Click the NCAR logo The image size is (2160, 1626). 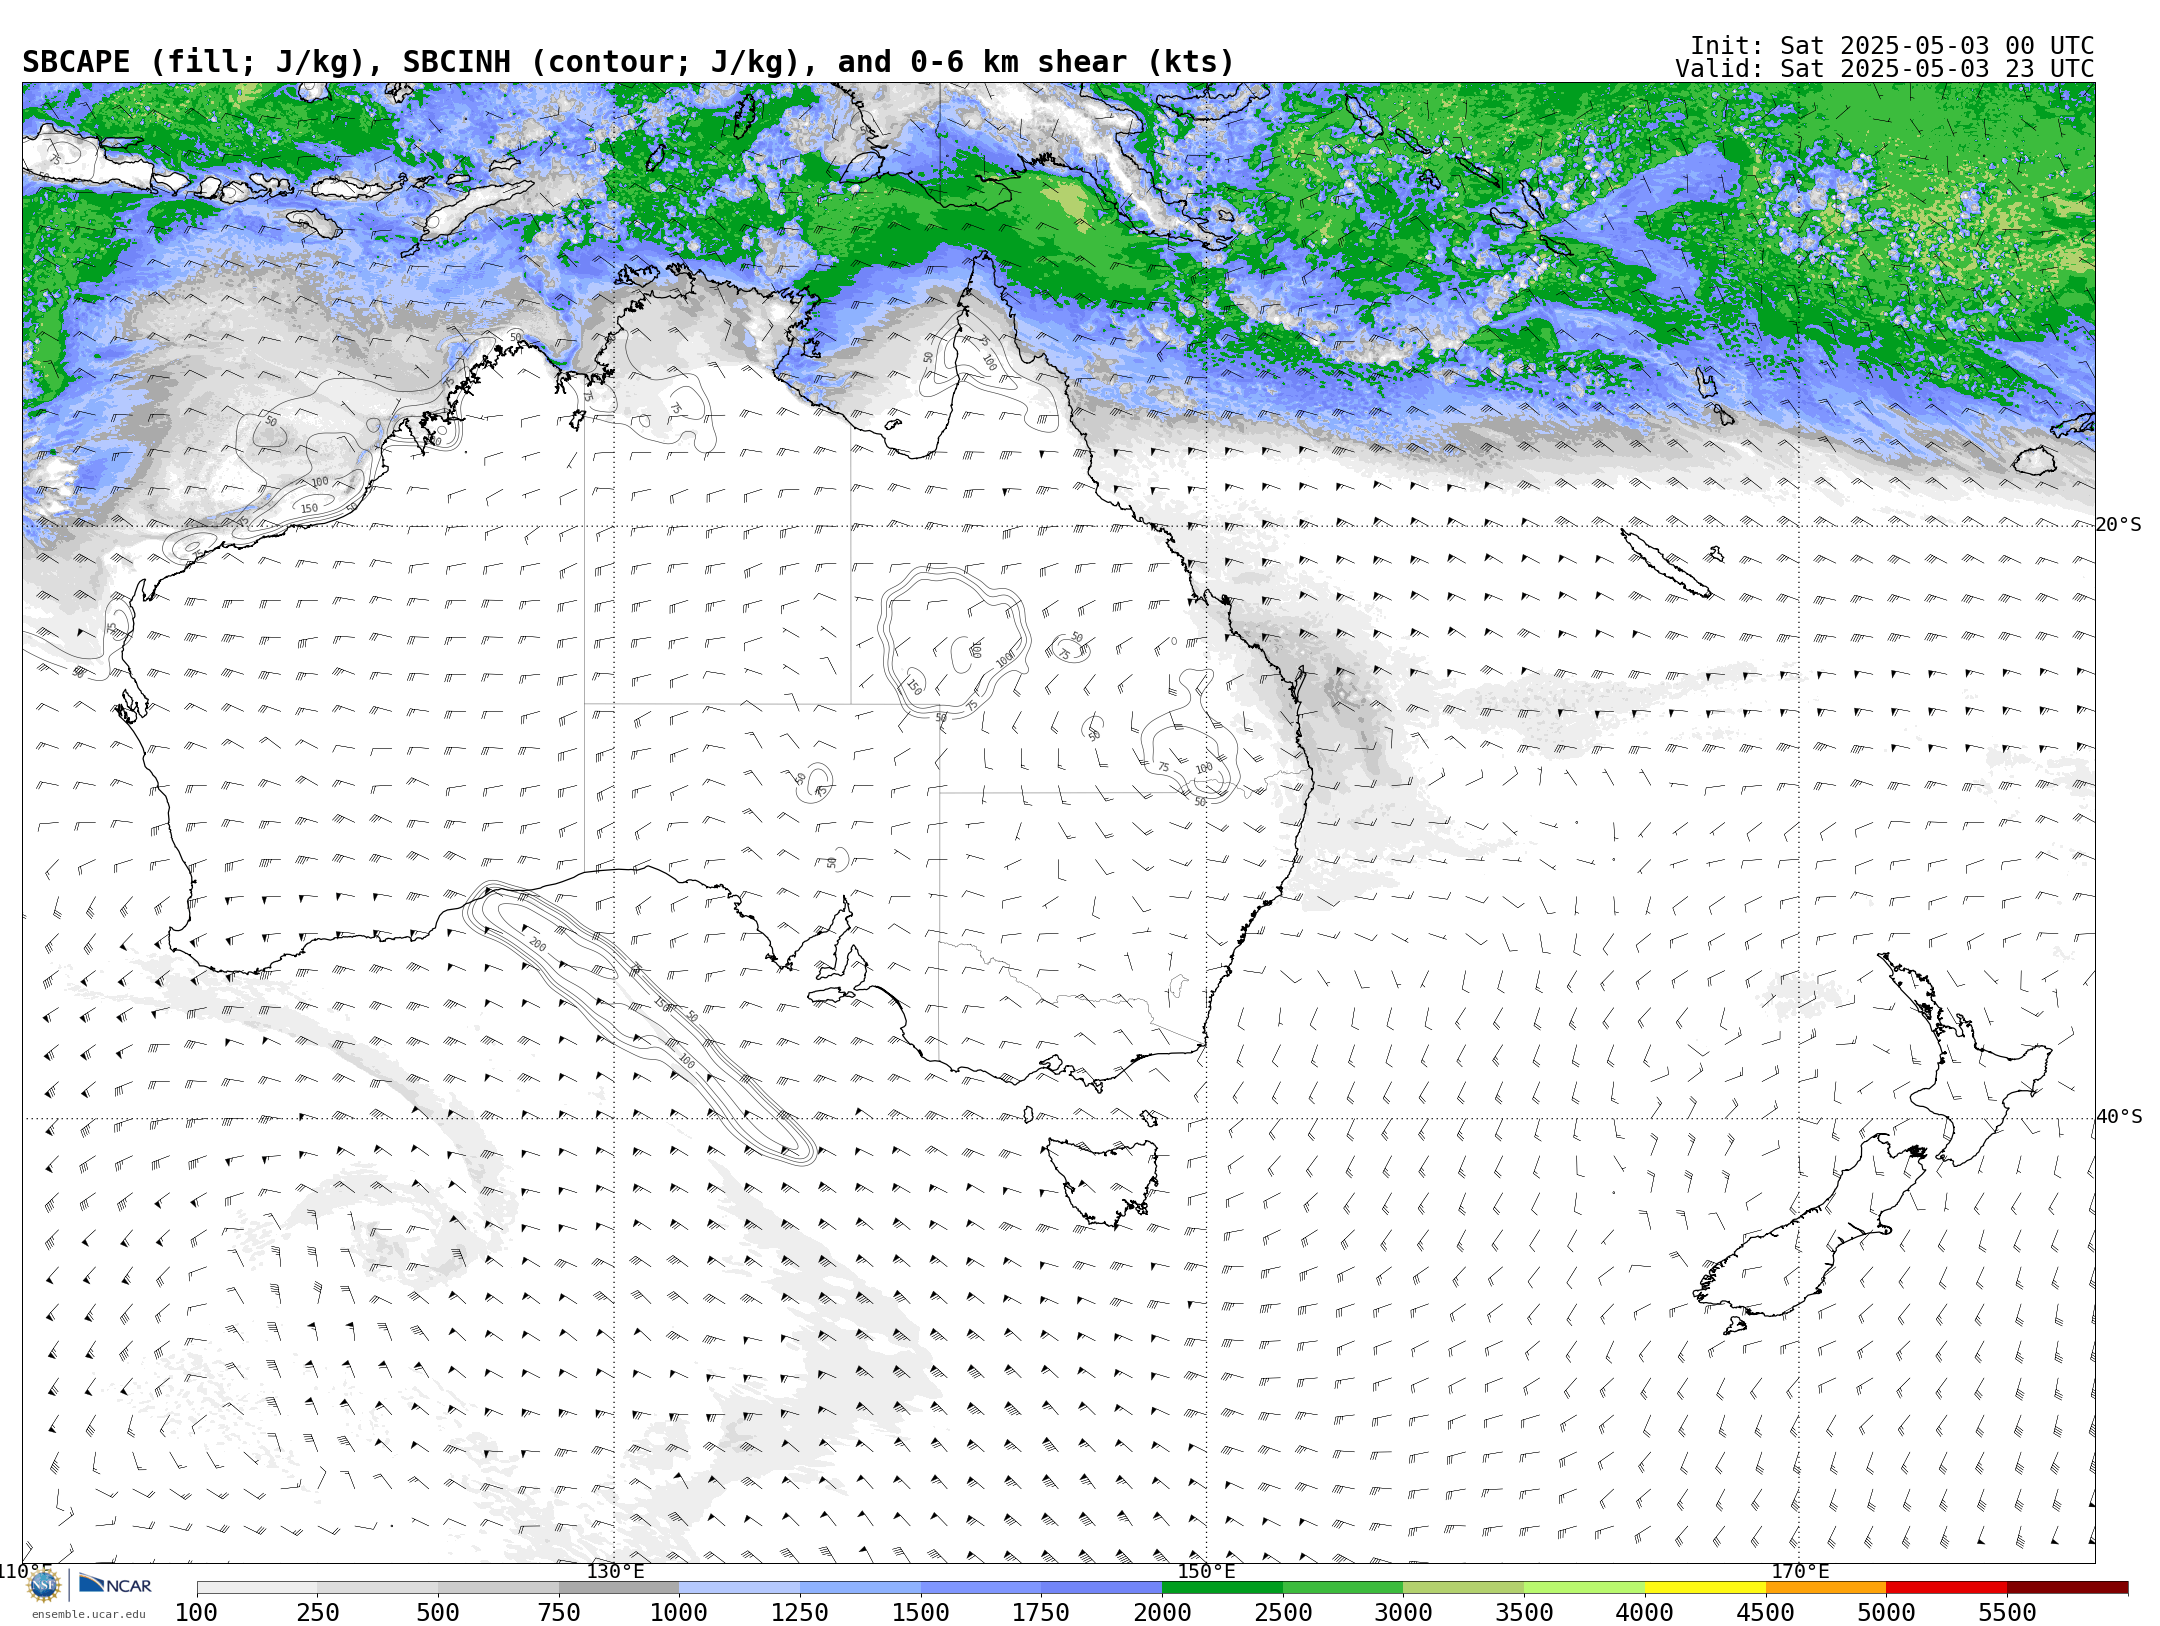coord(115,1585)
